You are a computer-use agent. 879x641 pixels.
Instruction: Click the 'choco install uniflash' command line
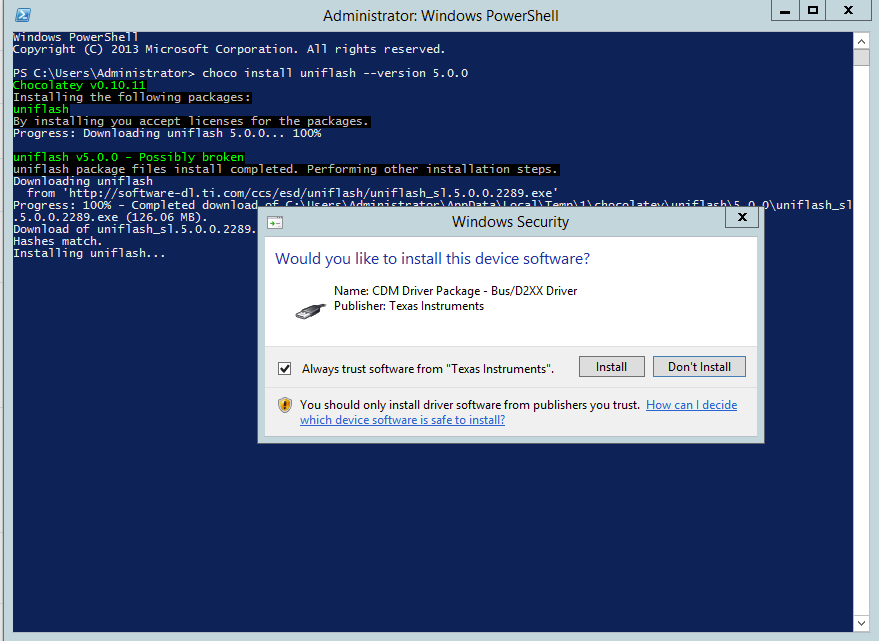point(334,73)
